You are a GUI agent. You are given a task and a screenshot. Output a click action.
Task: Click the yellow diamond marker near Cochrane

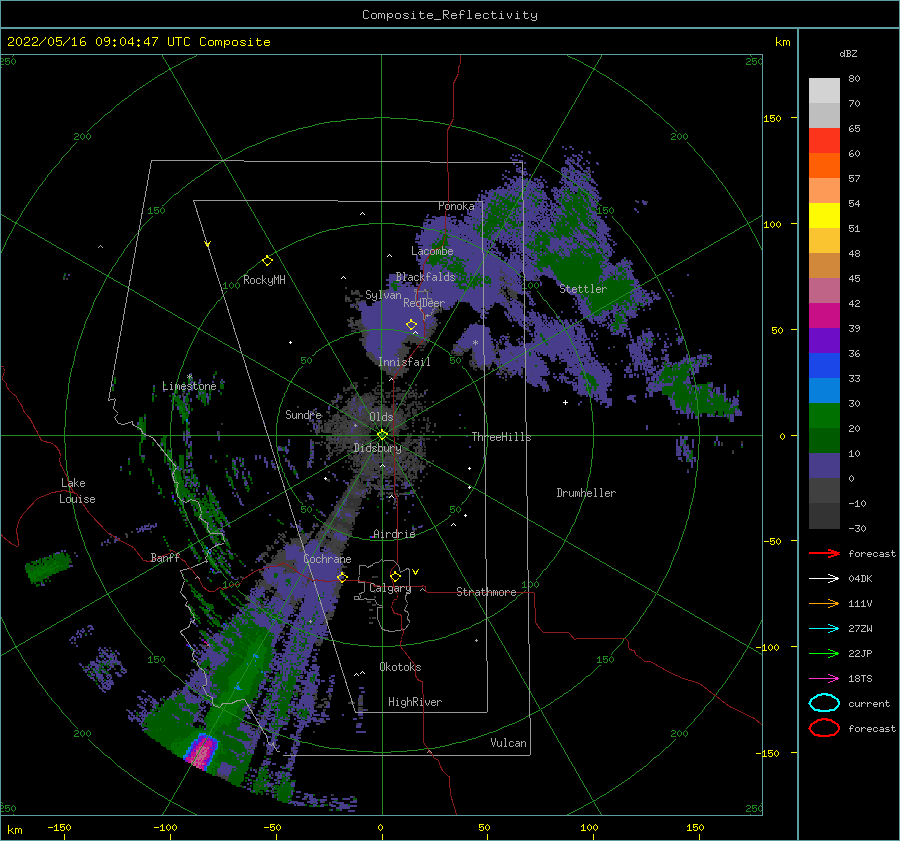pyautogui.click(x=343, y=577)
